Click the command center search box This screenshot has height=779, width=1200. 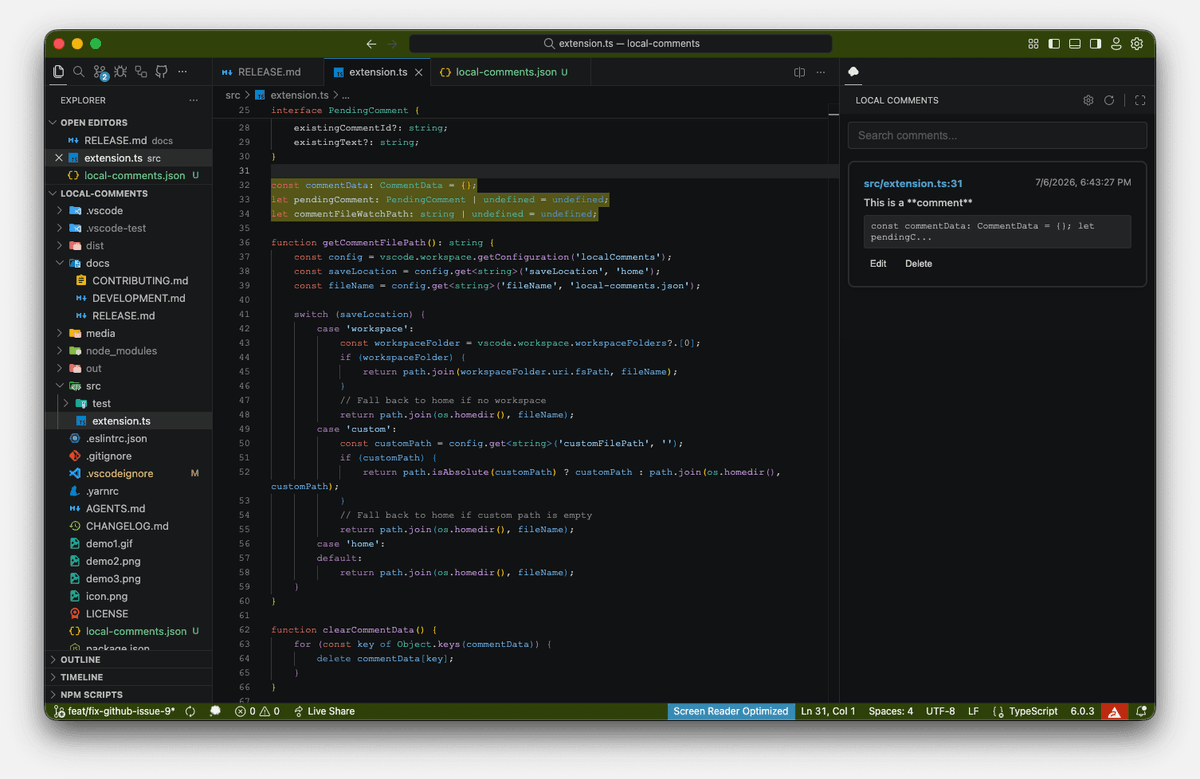[x=621, y=44]
